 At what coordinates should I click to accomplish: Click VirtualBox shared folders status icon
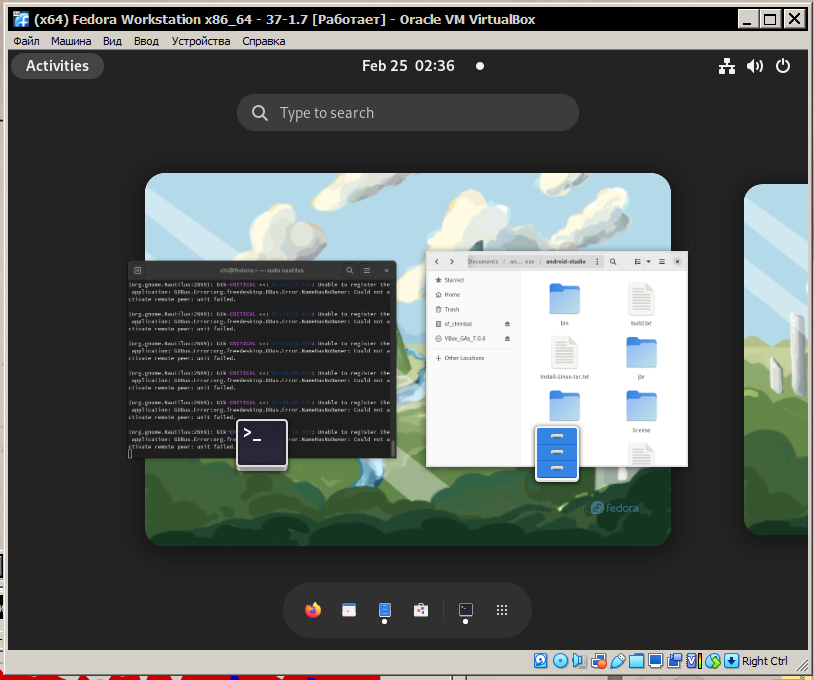[x=636, y=661]
